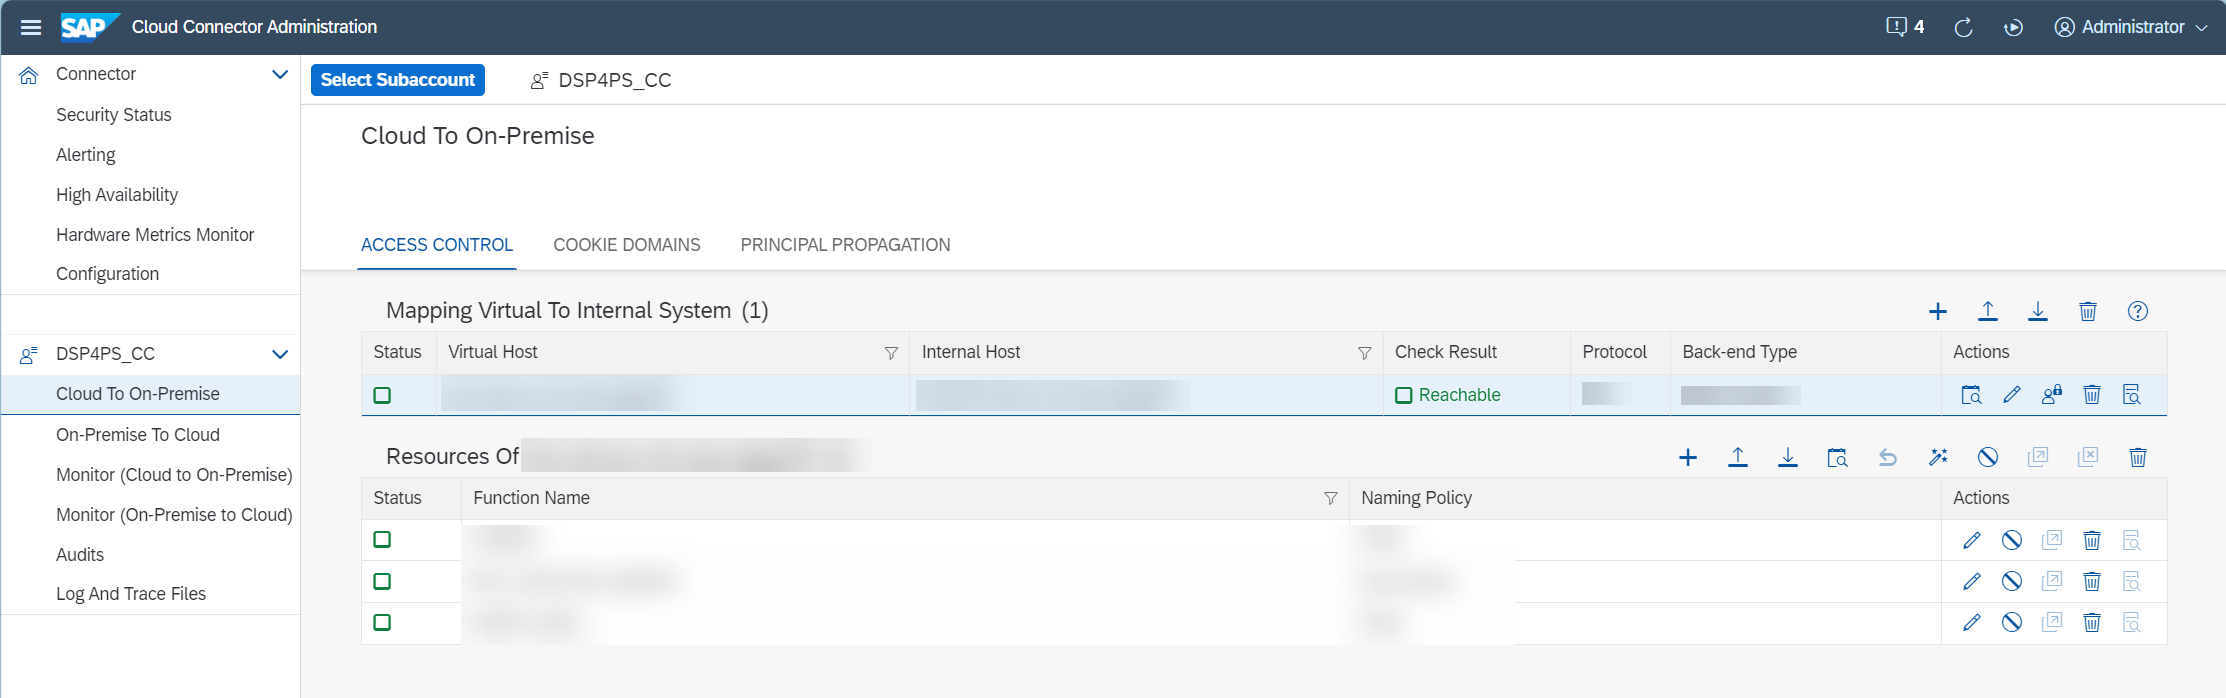The width and height of the screenshot is (2226, 698).
Task: Filter the Function Name column
Action: tap(1331, 498)
